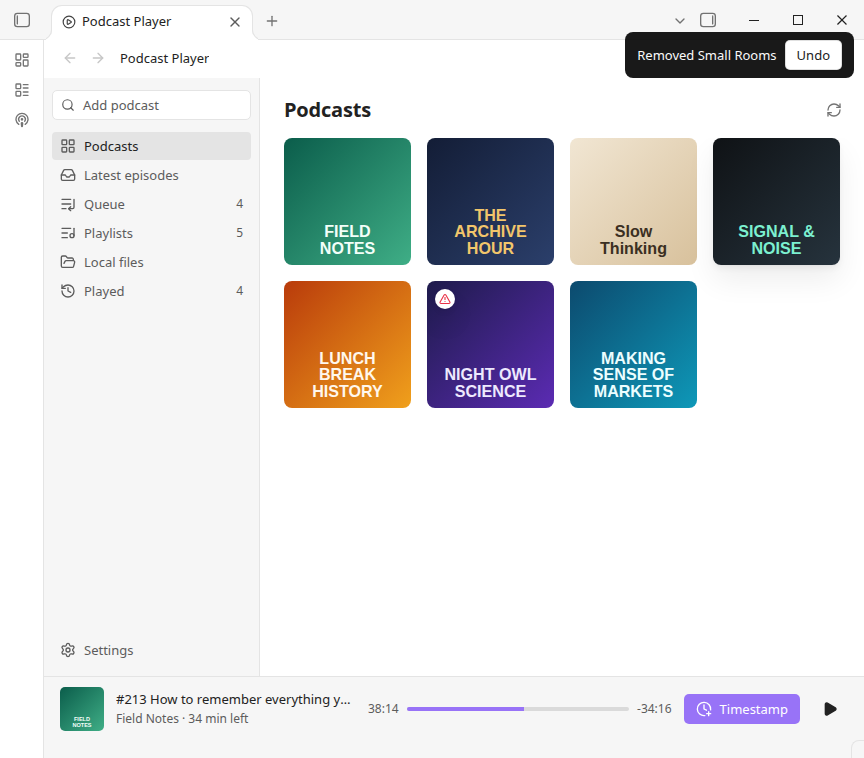Click the elapsed time 38:14
This screenshot has width=864, height=758.
click(383, 709)
